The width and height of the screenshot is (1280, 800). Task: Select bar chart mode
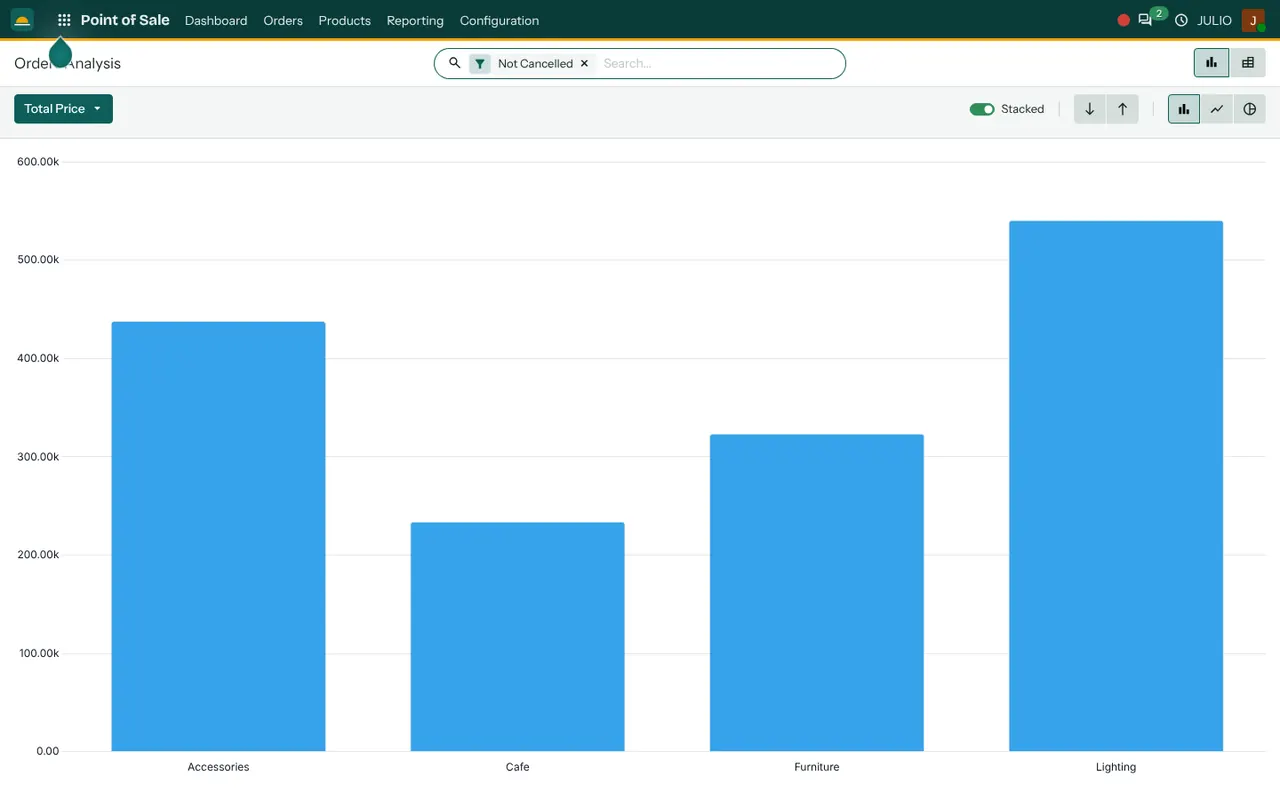point(1184,109)
